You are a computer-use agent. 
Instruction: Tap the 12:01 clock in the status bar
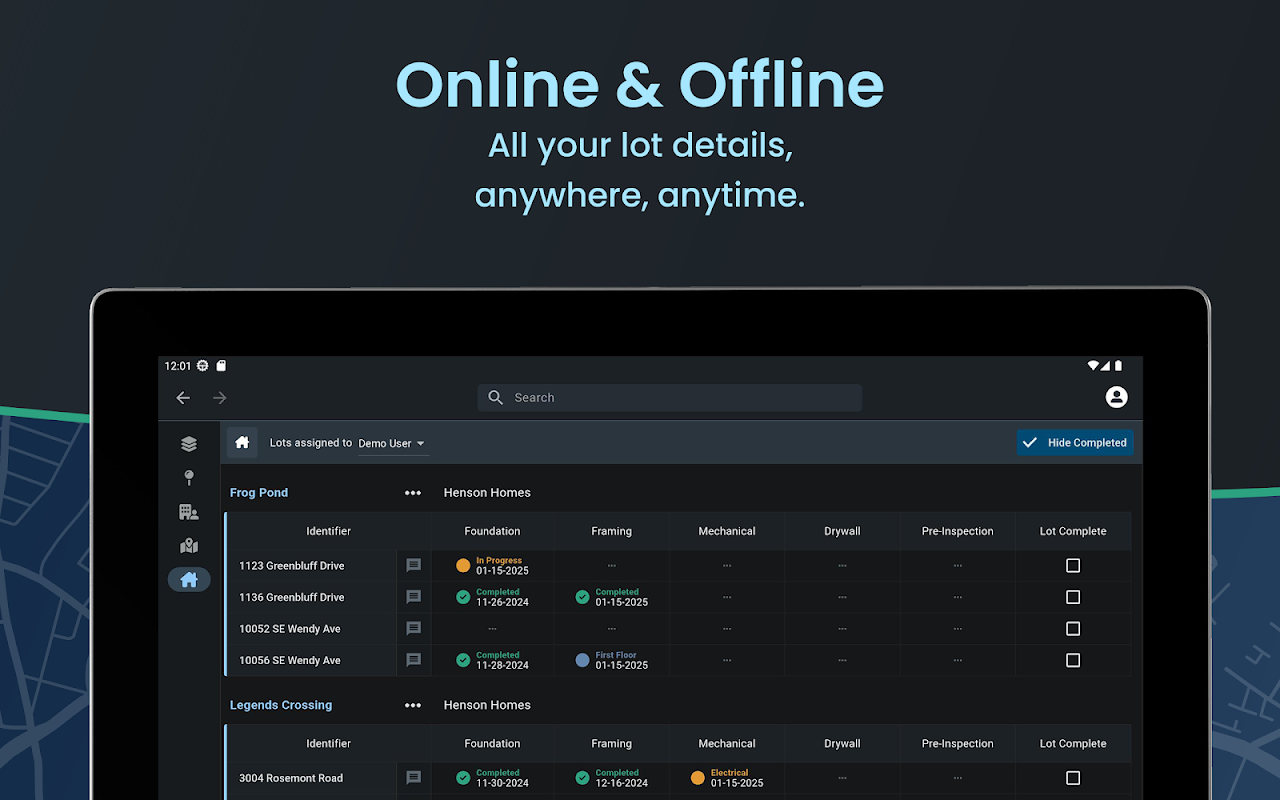point(178,366)
